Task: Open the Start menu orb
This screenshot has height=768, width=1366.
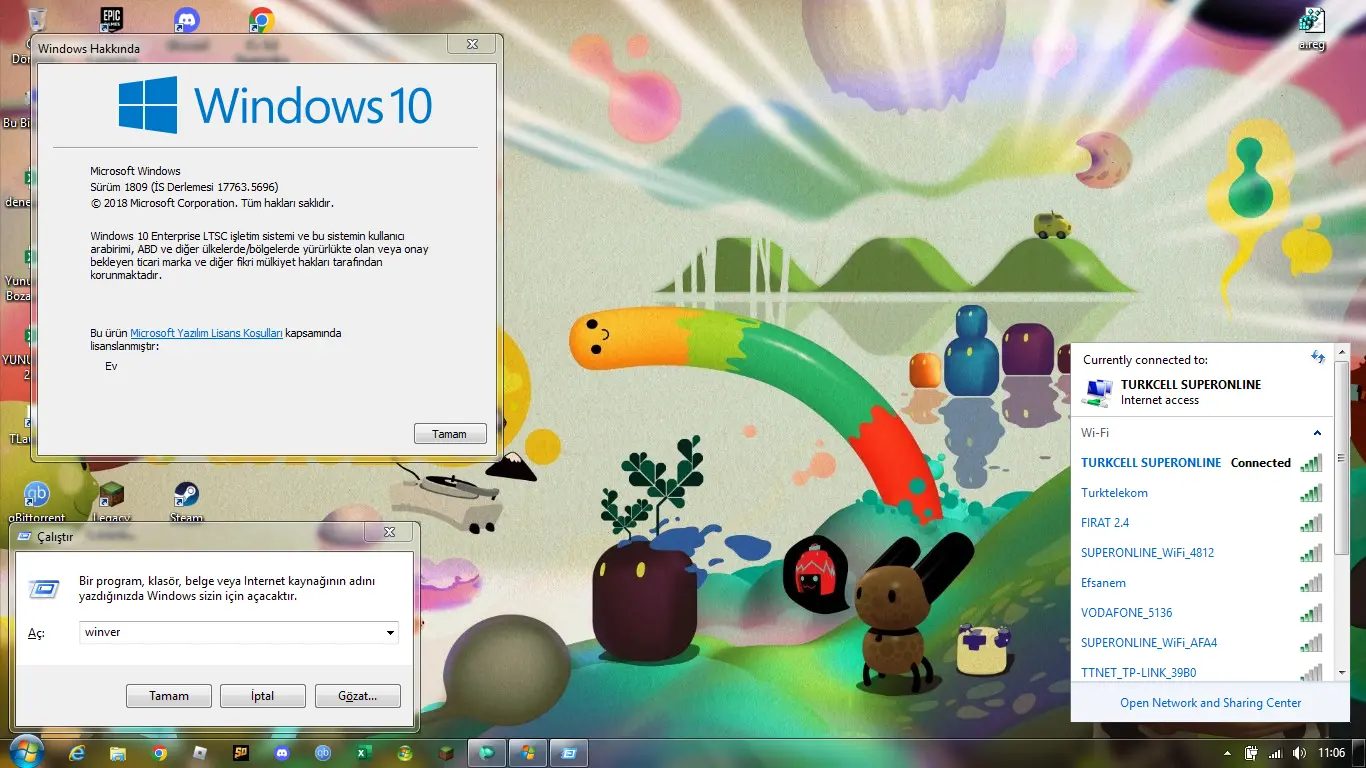Action: pyautogui.click(x=26, y=752)
